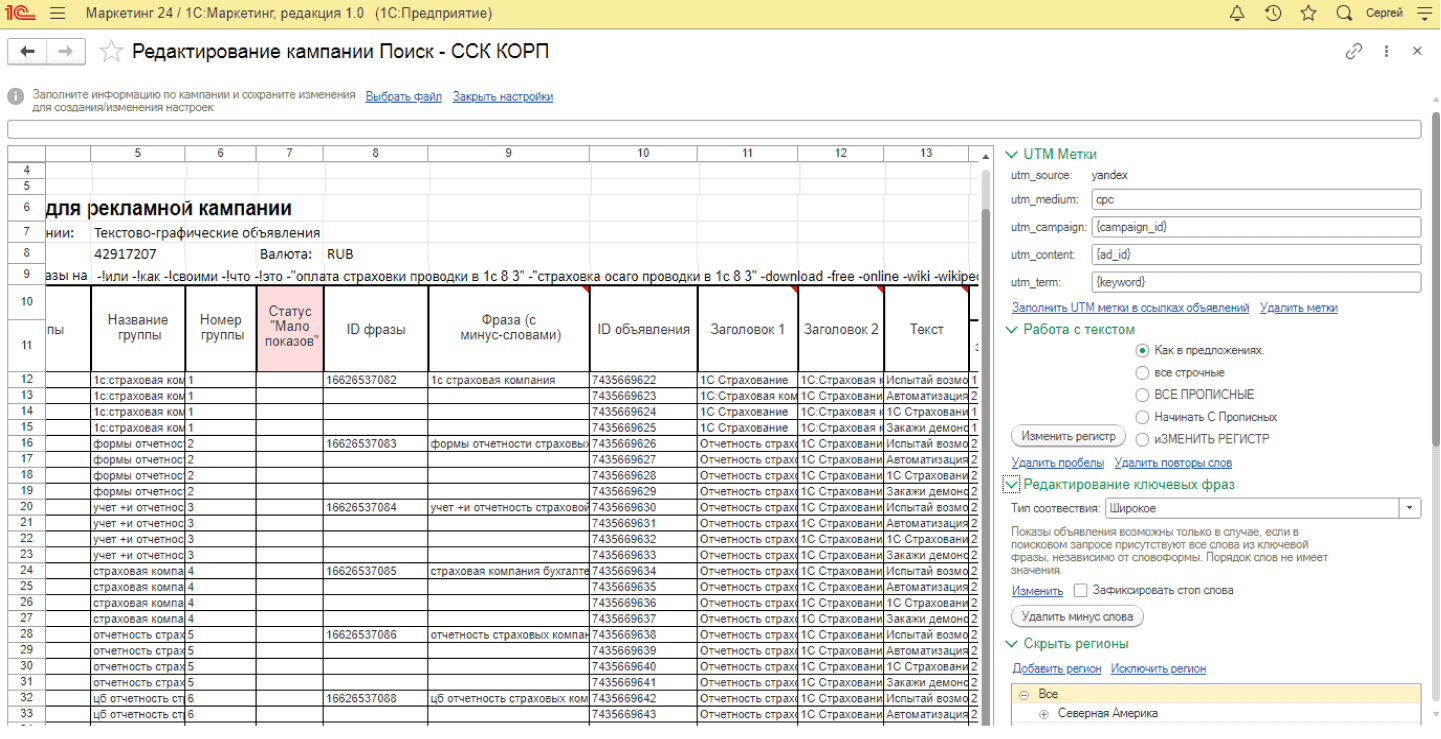Click the search magnifier icon
Image resolution: width=1441 pixels, height=739 pixels.
1344,14
